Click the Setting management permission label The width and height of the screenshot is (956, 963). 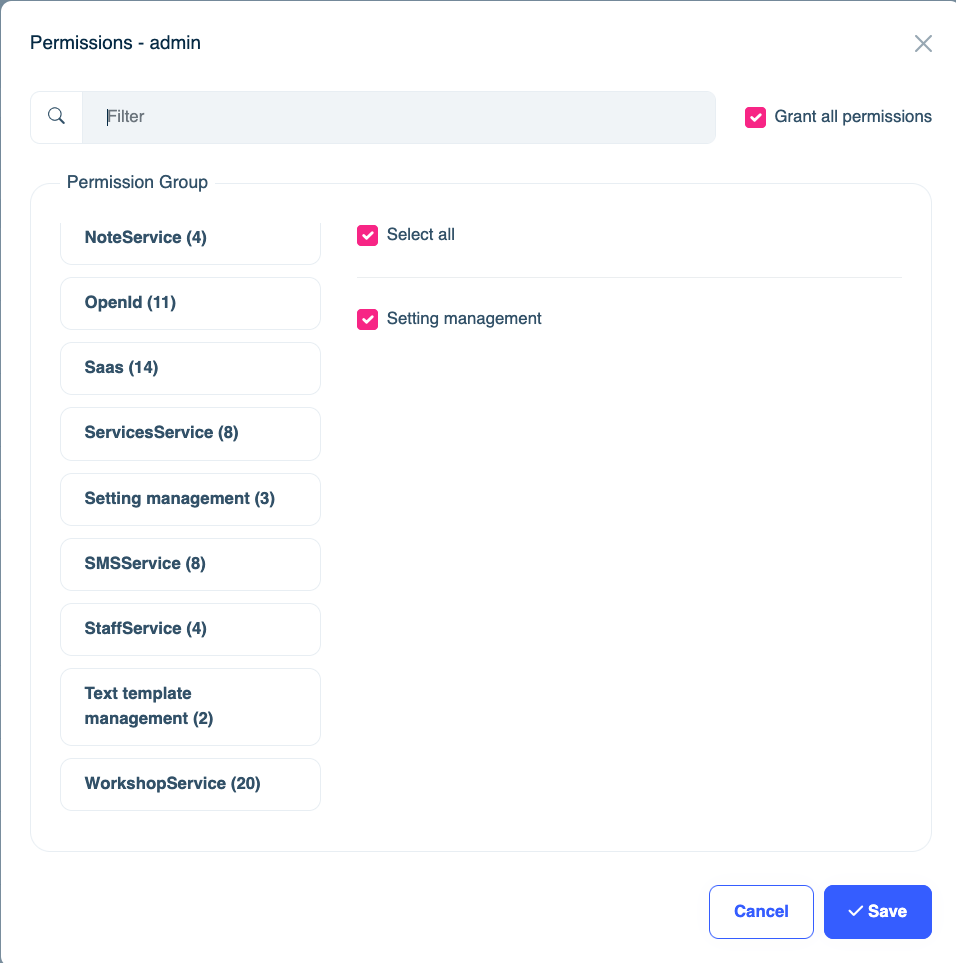[464, 319]
